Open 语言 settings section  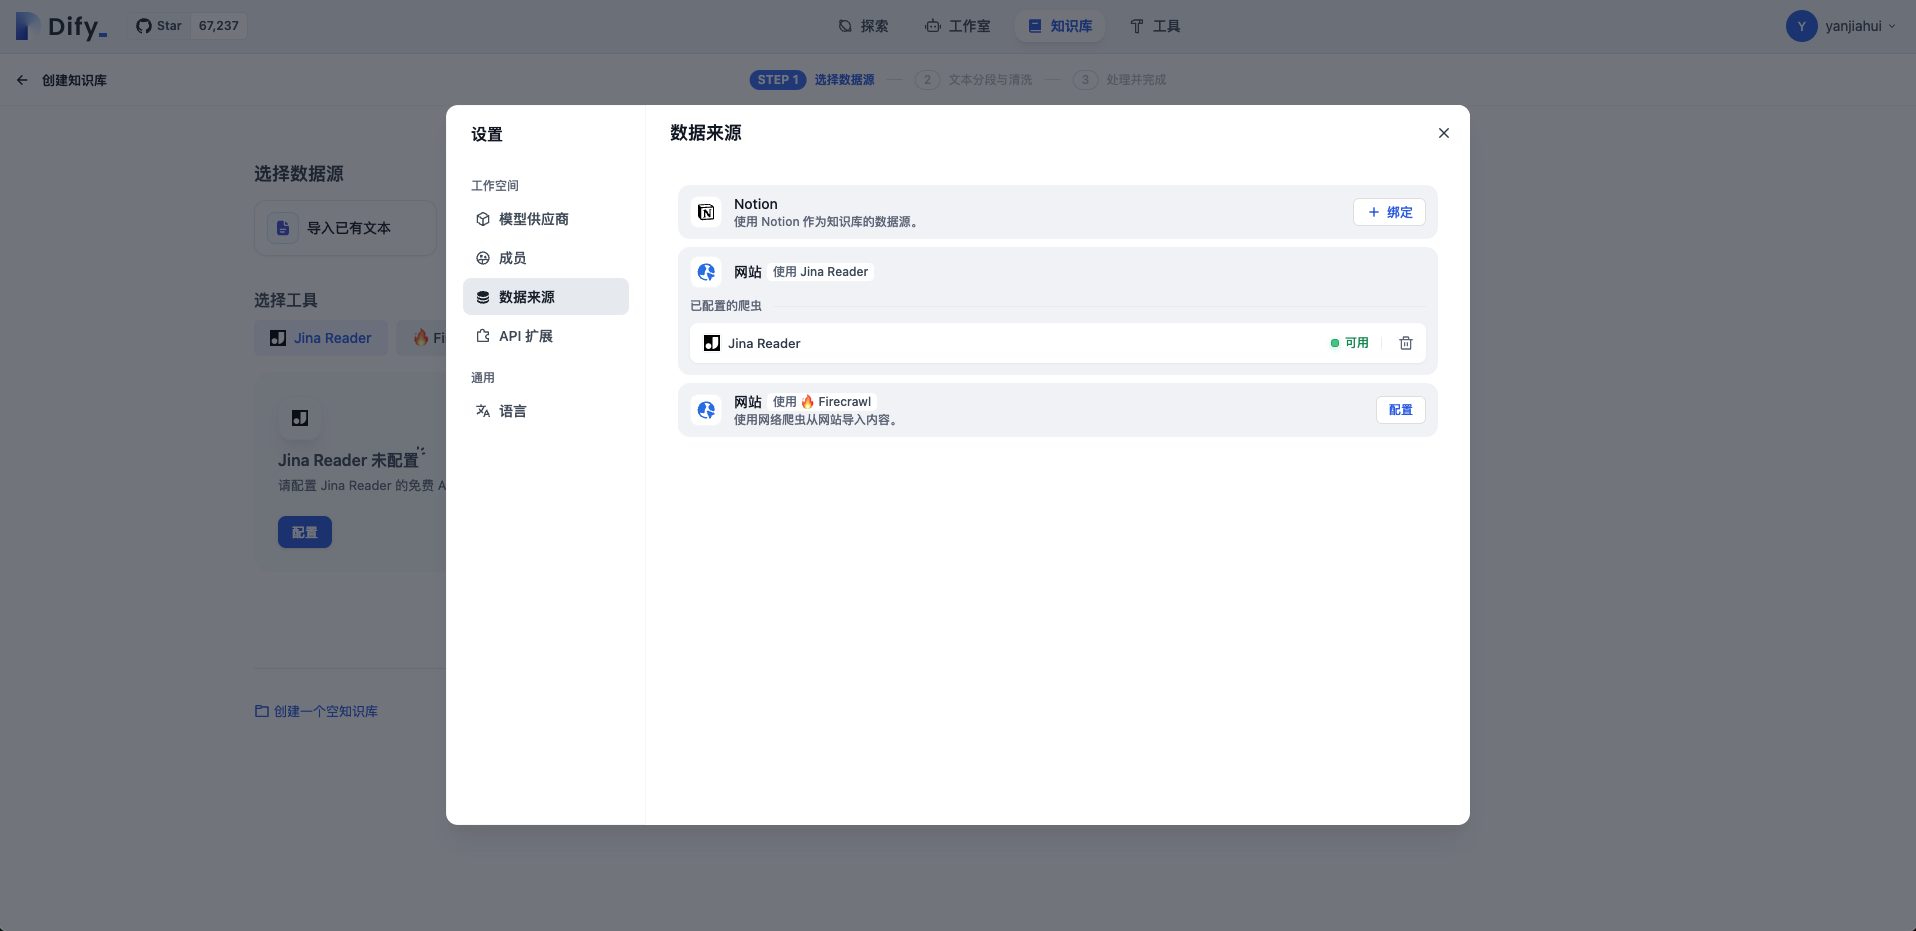(512, 411)
